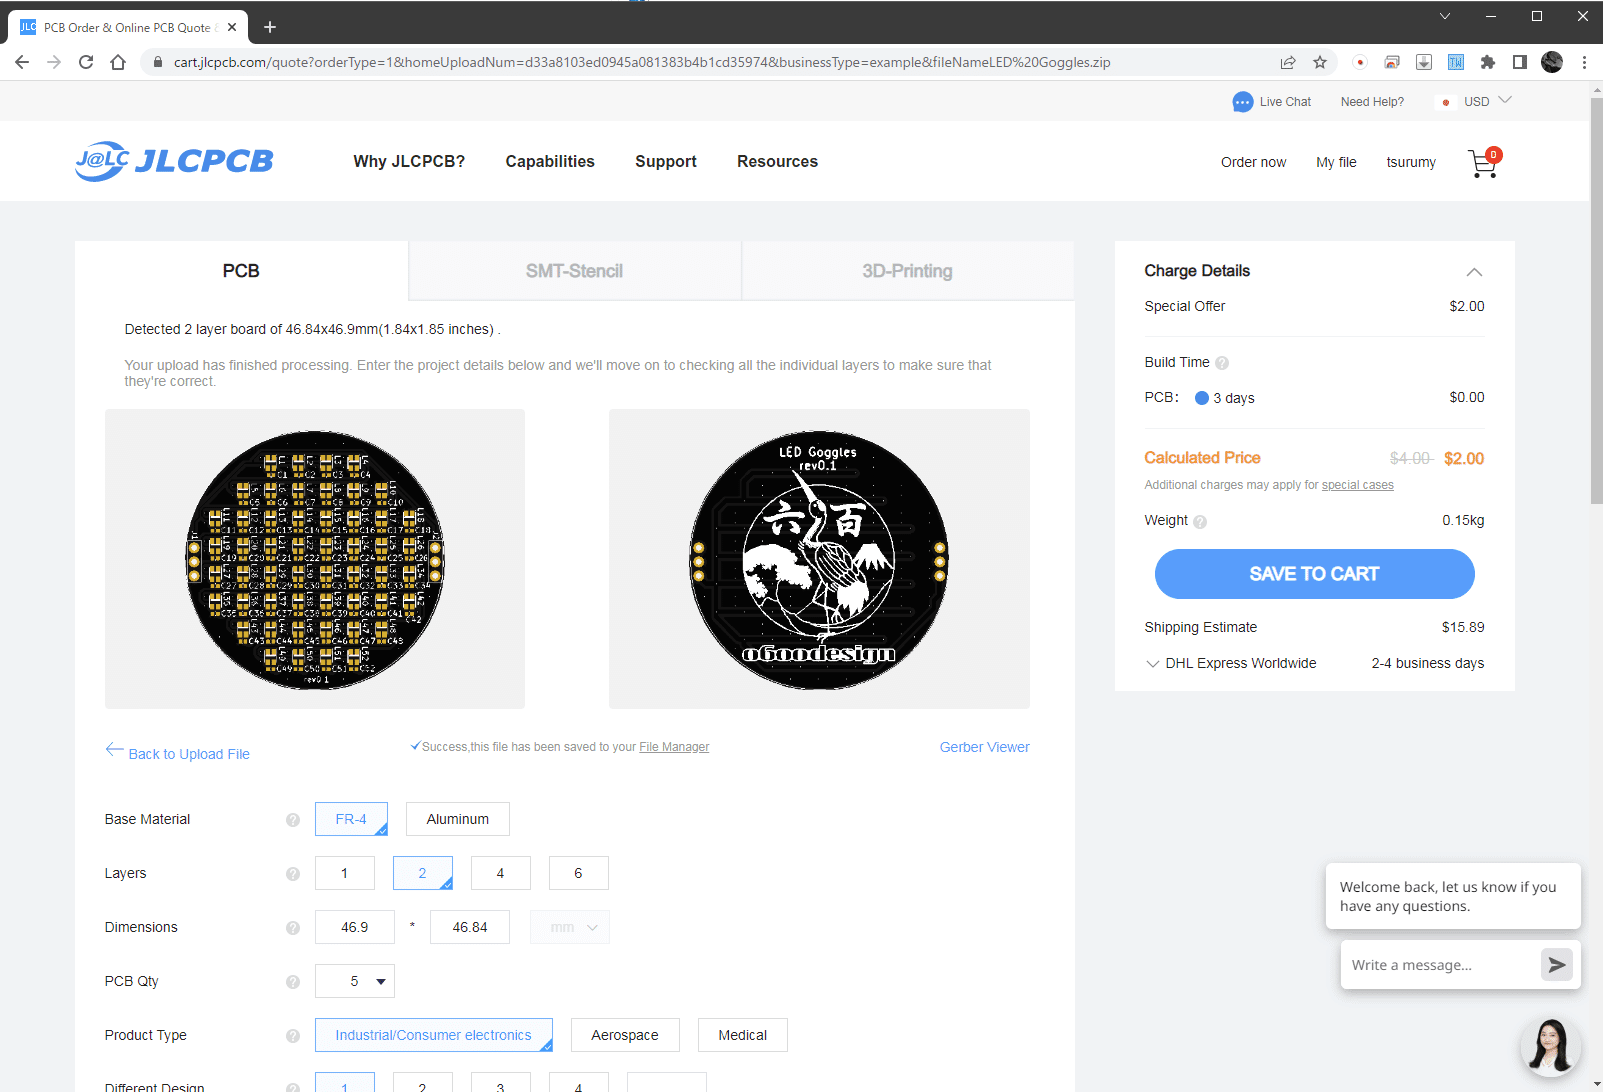Click Order now link
The height and width of the screenshot is (1092, 1603).
(1254, 162)
